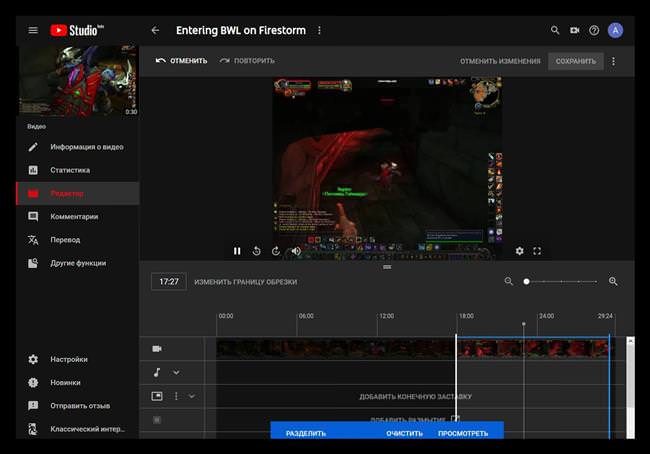650x454 pixels.
Task: Click the 06:00 mark on the timeline ruler
Action: point(306,316)
